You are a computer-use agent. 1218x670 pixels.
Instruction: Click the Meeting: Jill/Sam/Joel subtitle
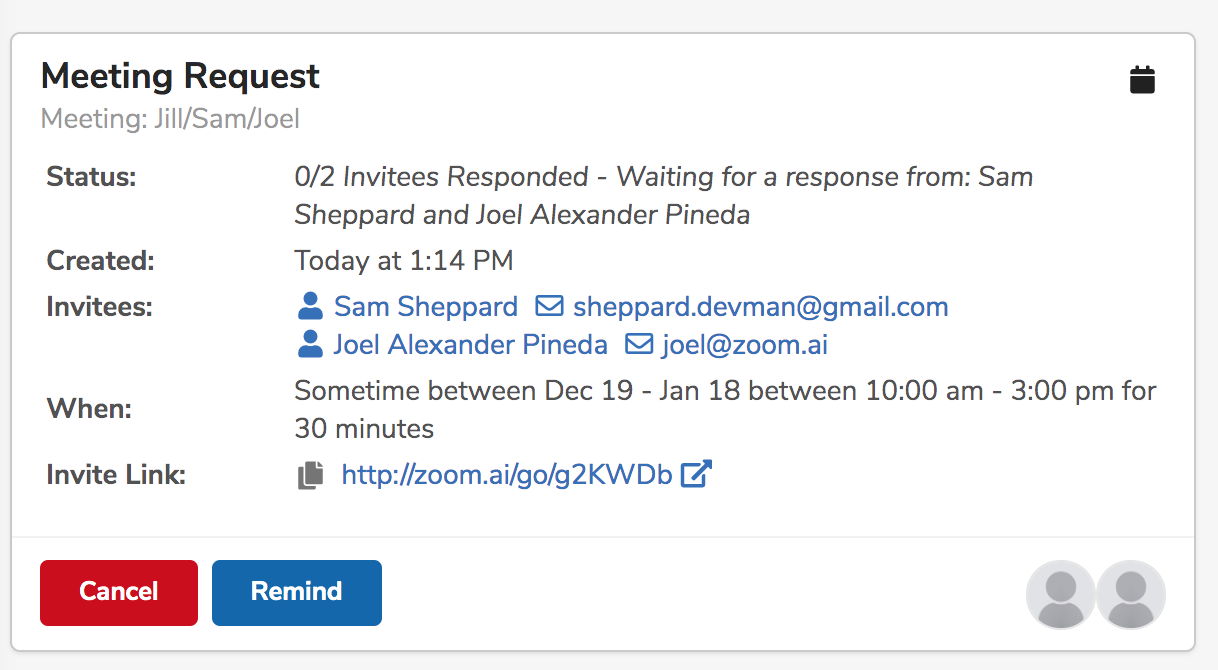coord(170,119)
